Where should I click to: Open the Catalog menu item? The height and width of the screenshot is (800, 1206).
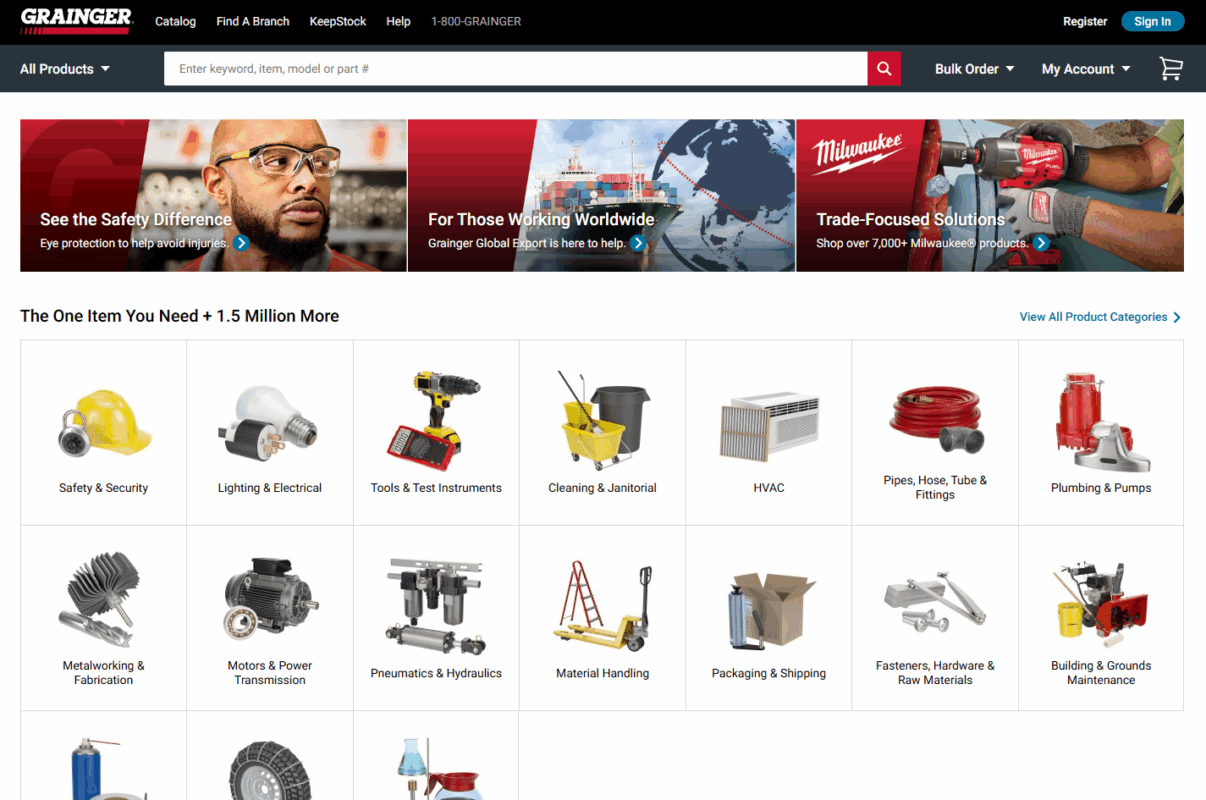pos(175,21)
